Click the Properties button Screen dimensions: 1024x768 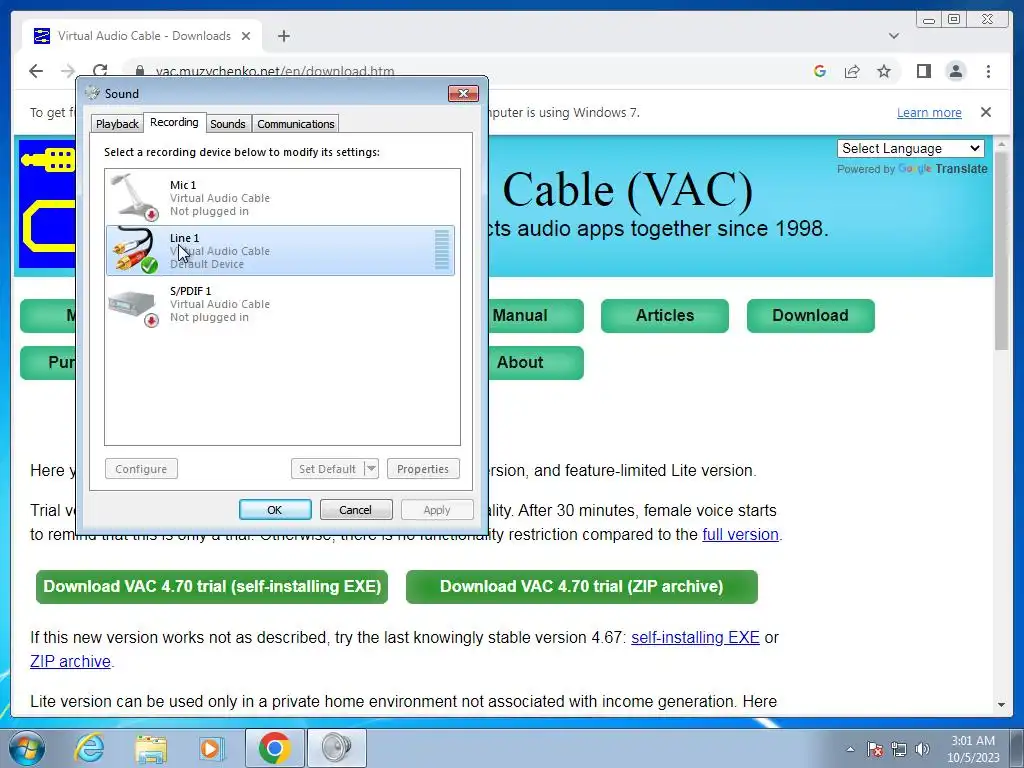(x=423, y=468)
